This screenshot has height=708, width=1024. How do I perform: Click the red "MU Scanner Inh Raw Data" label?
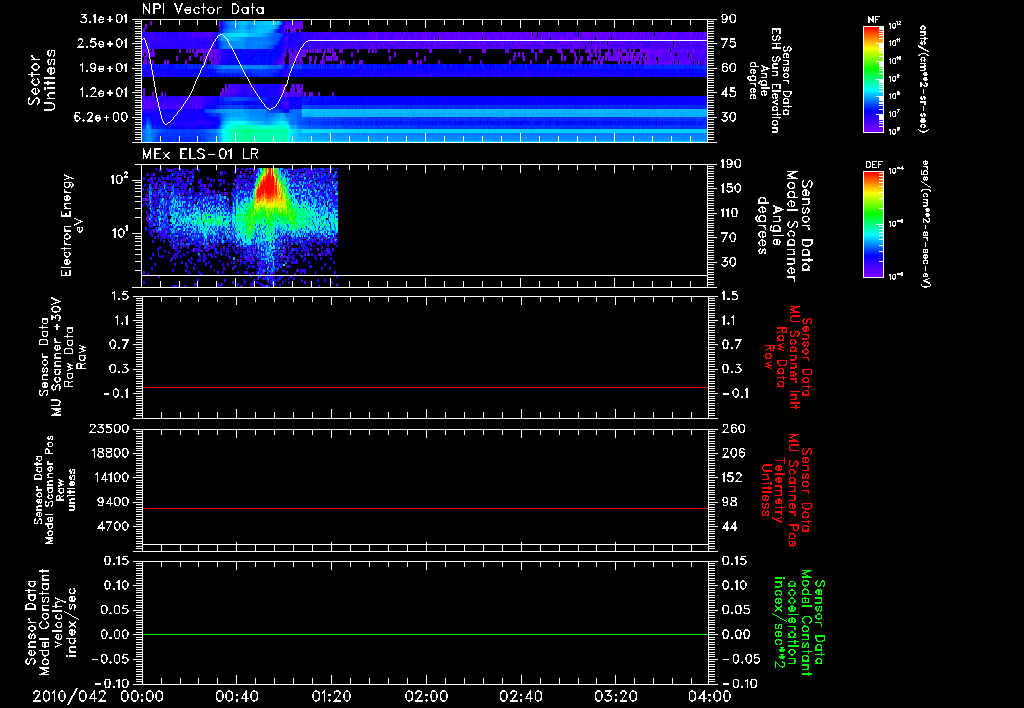coord(789,357)
